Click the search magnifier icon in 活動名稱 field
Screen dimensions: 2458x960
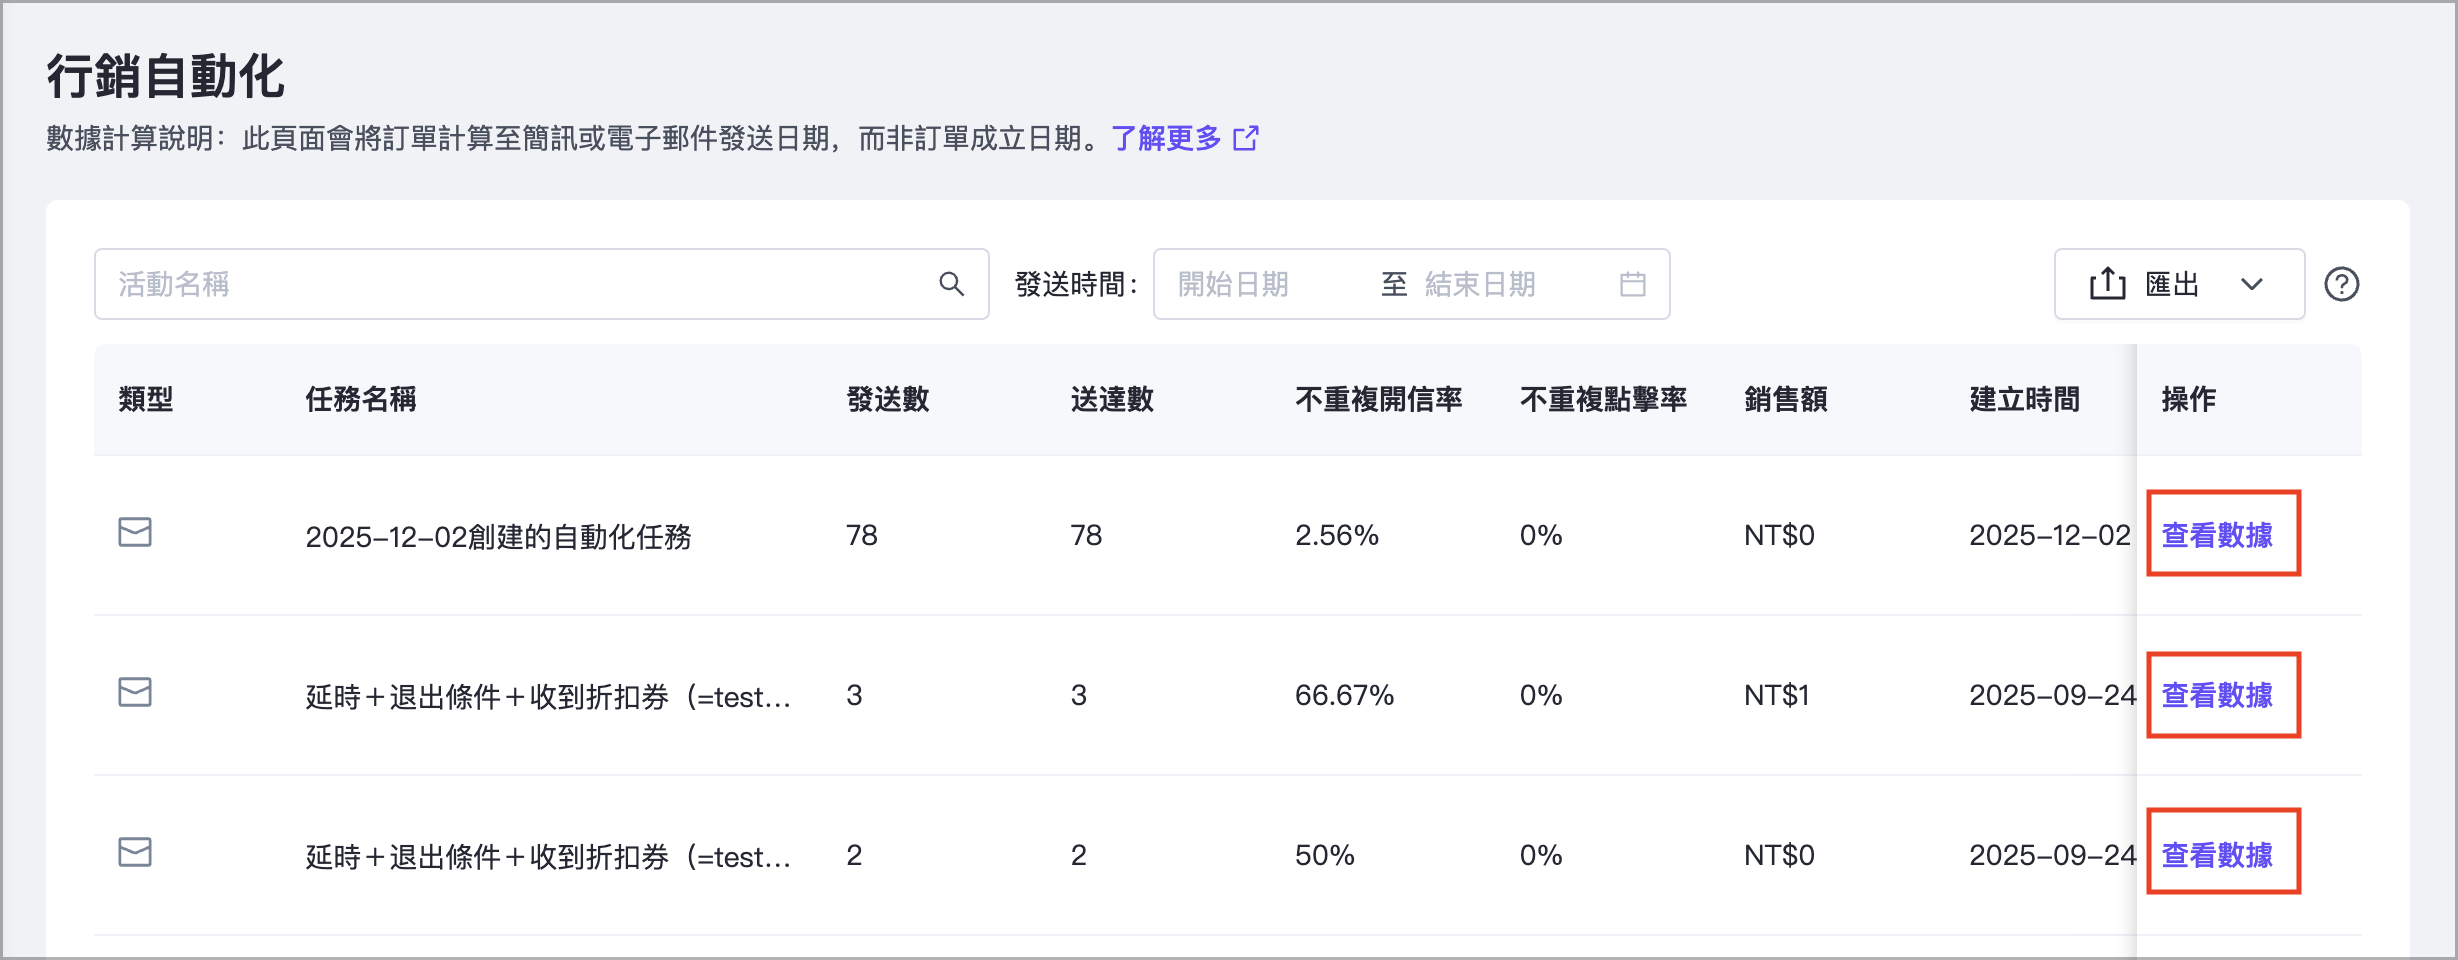coord(951,283)
